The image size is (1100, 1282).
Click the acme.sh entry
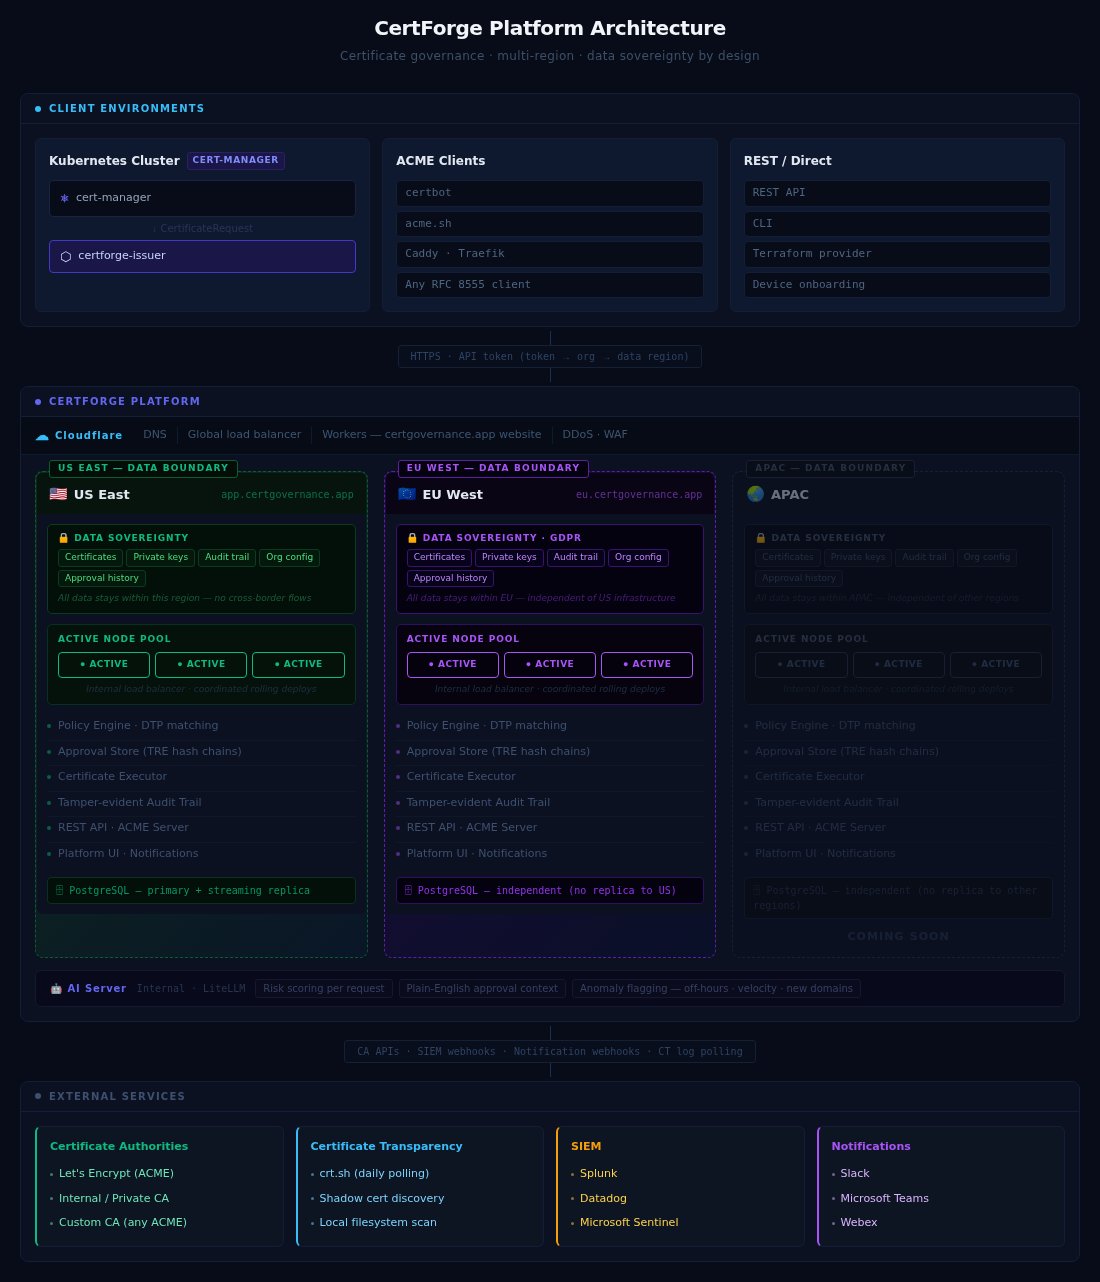point(550,224)
